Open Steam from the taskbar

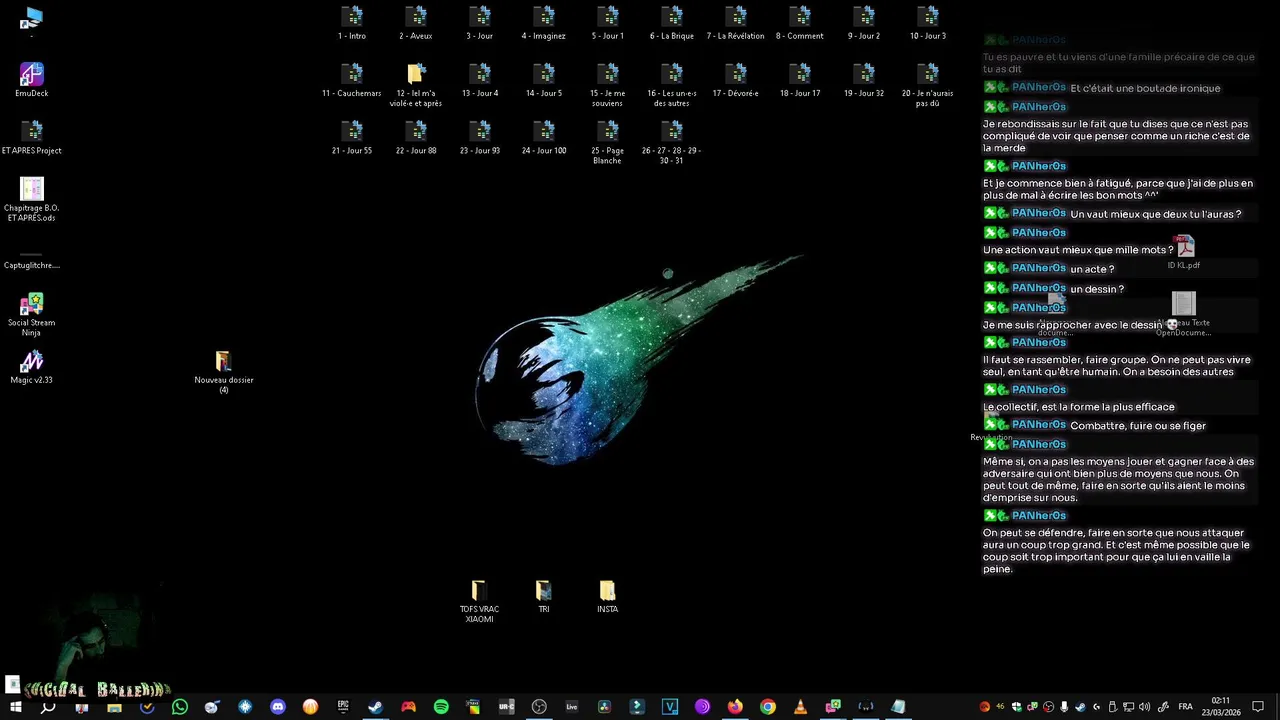click(x=376, y=707)
